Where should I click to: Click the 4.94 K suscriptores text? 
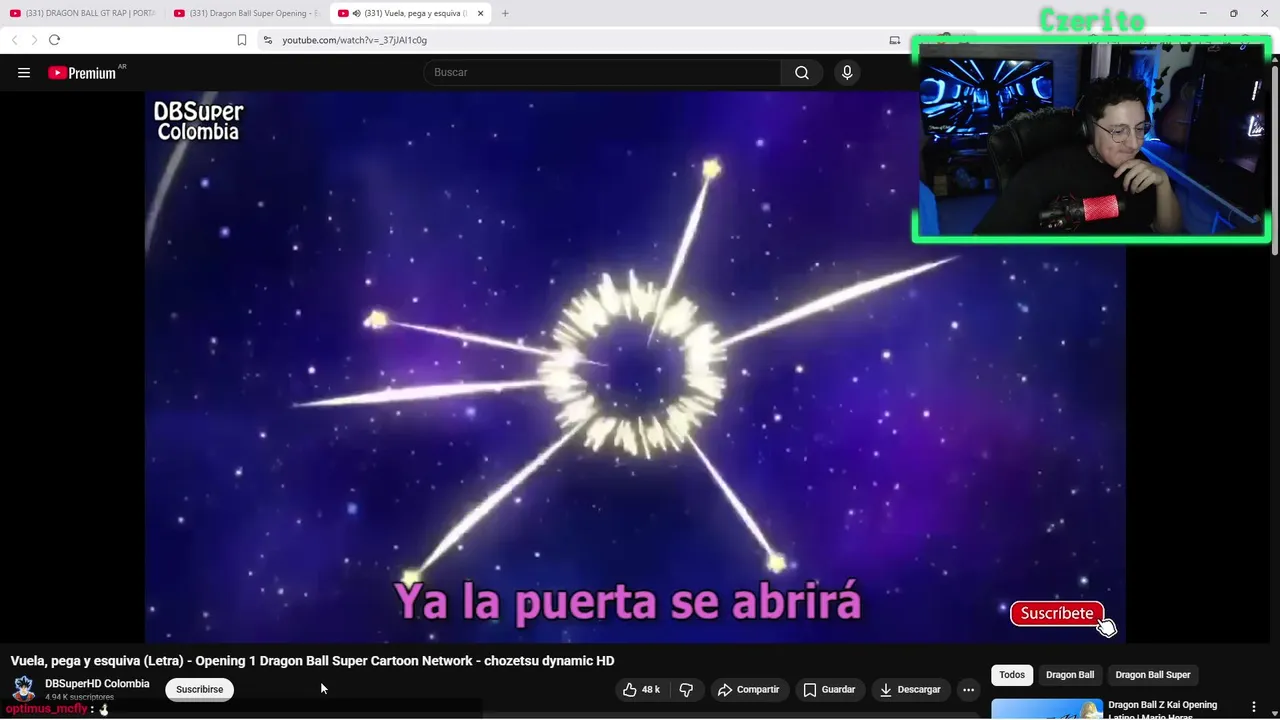(x=79, y=697)
